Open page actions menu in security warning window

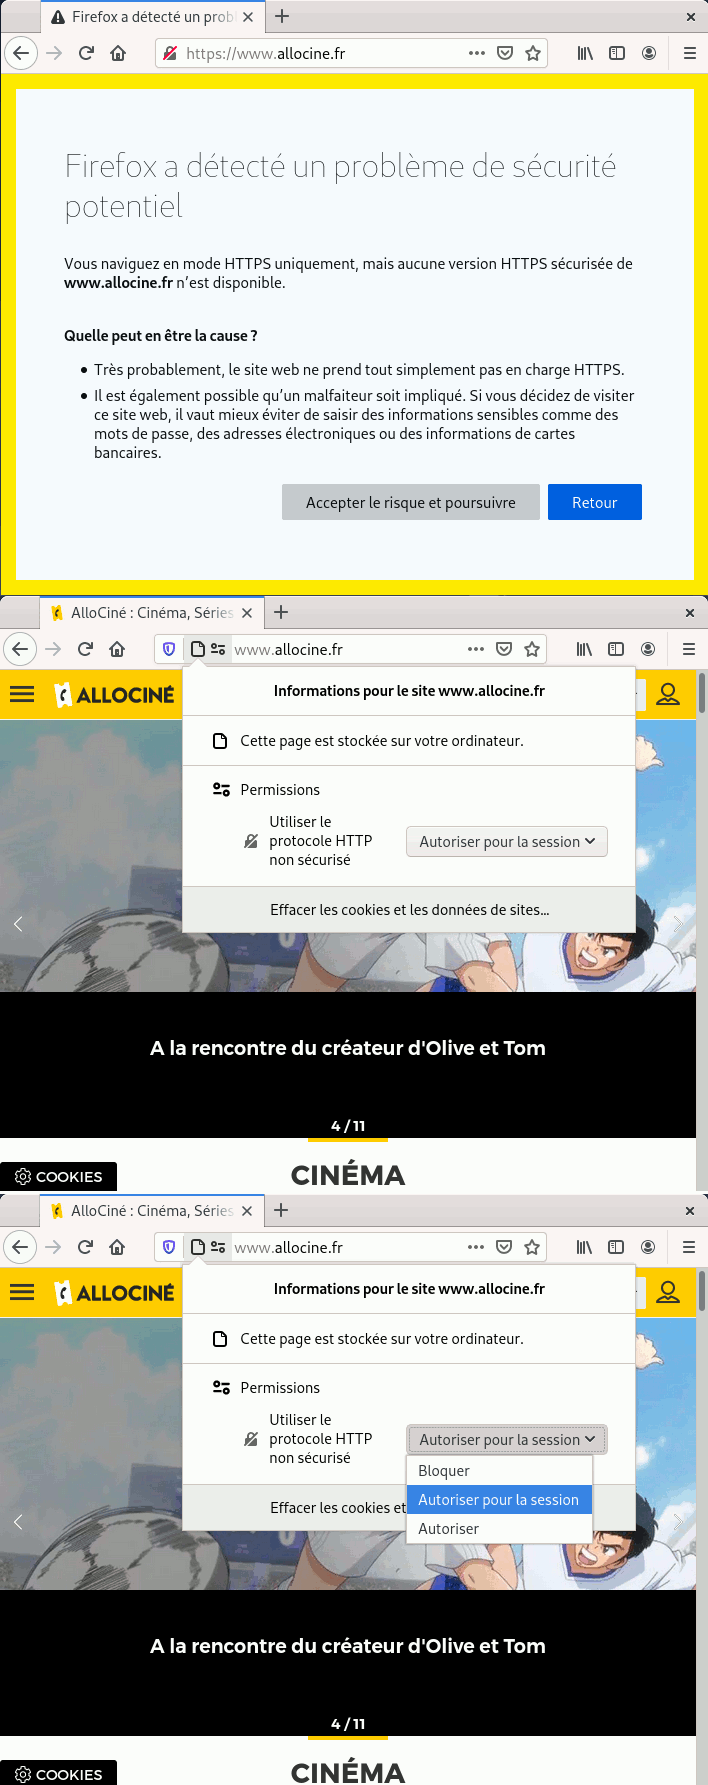477,53
